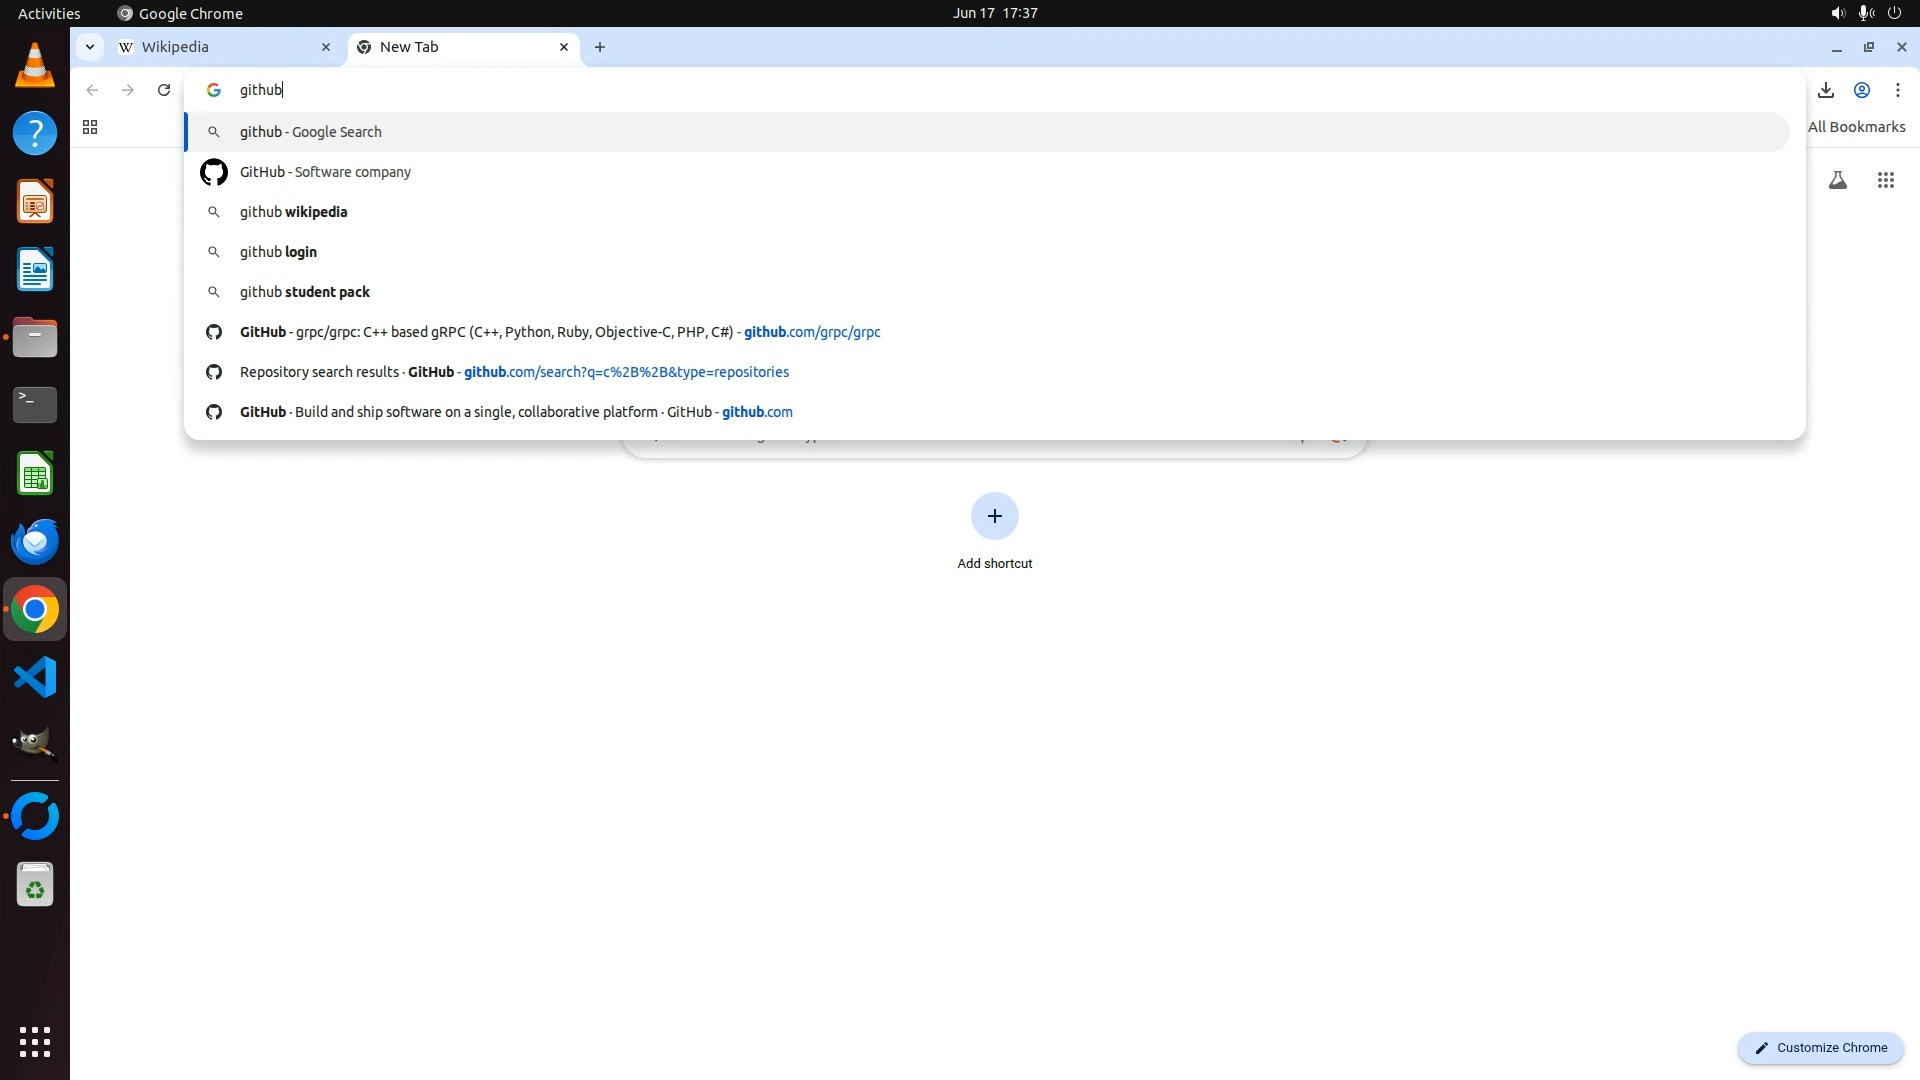Close the Wikipedia tab
1920x1080 pixels.
click(x=325, y=47)
